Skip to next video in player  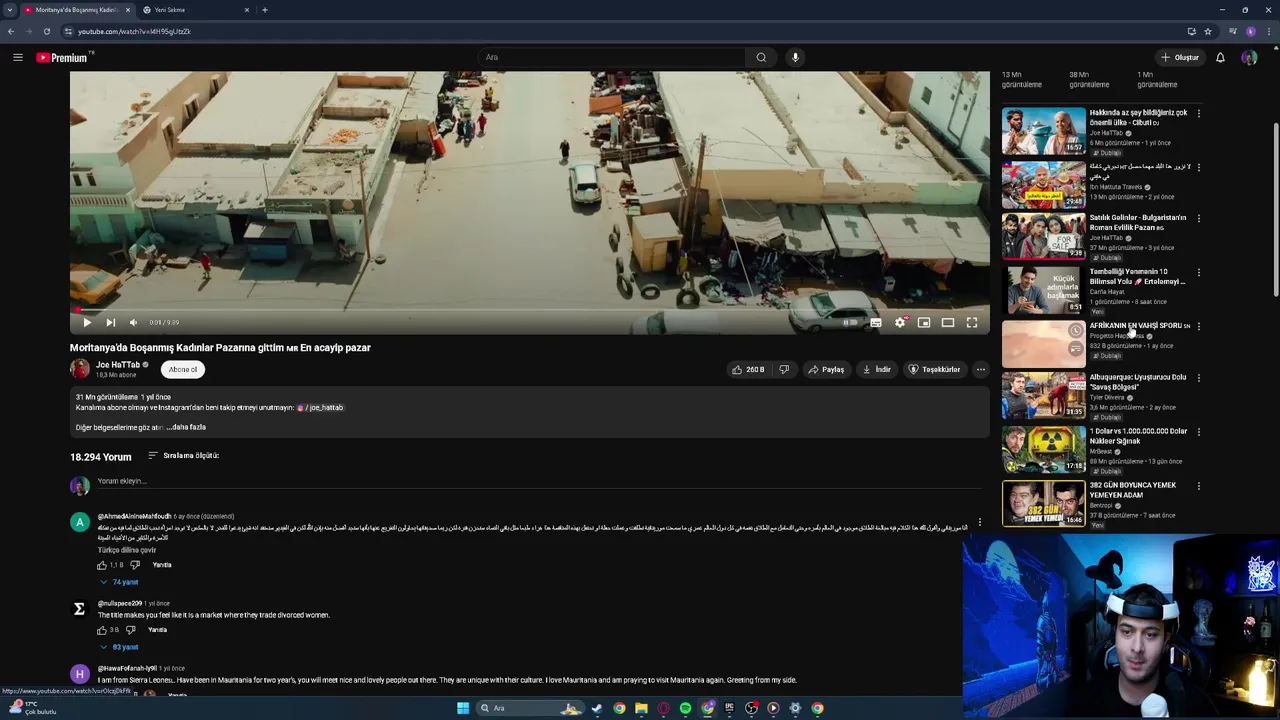110,322
